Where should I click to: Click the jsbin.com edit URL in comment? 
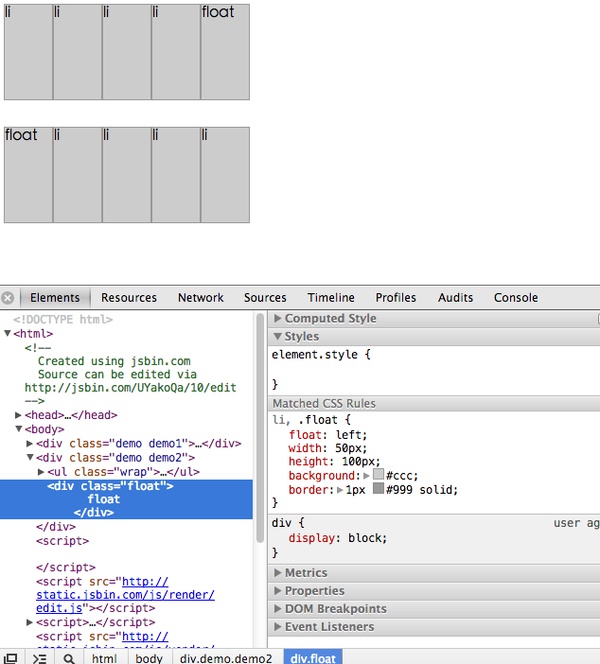tap(130, 387)
